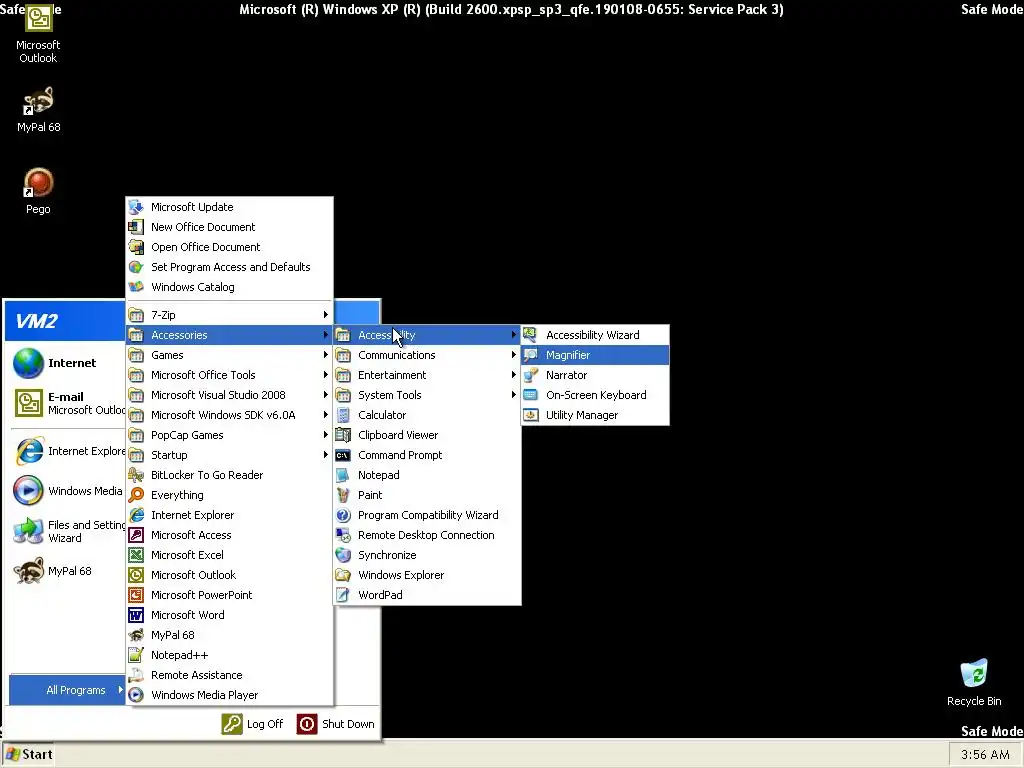Open Utility Manager
The height and width of the screenshot is (768, 1024).
tap(595, 415)
